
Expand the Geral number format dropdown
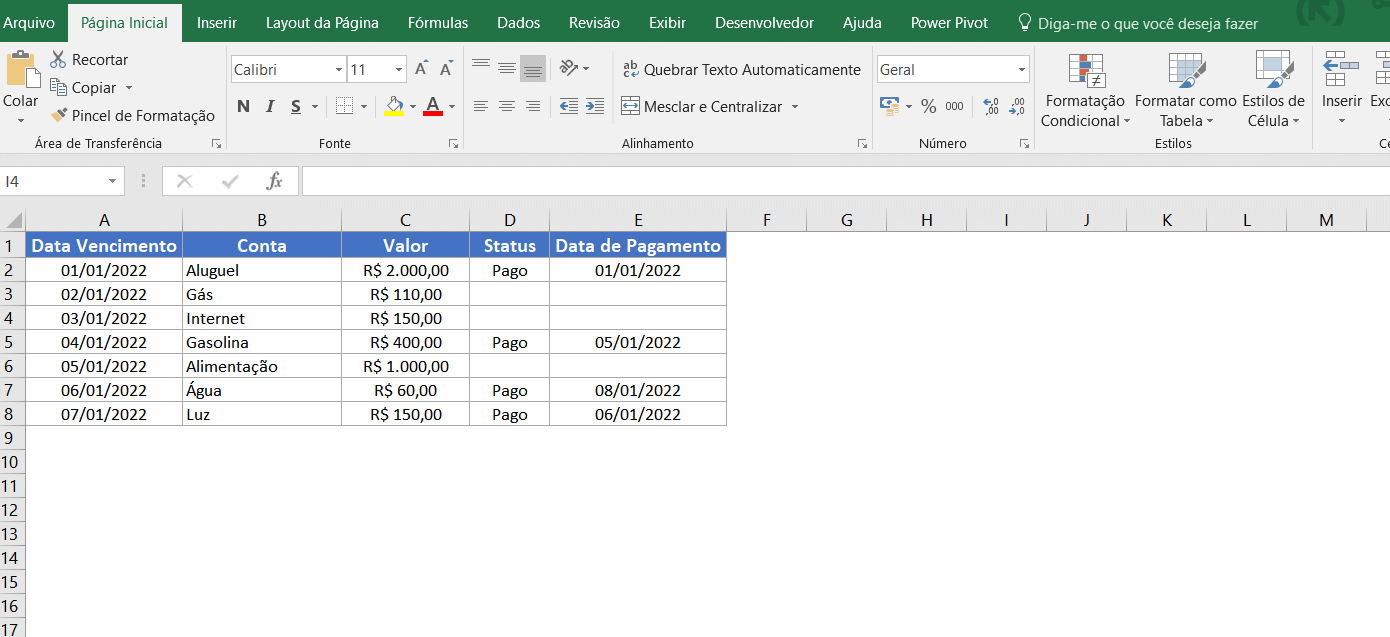[1021, 70]
